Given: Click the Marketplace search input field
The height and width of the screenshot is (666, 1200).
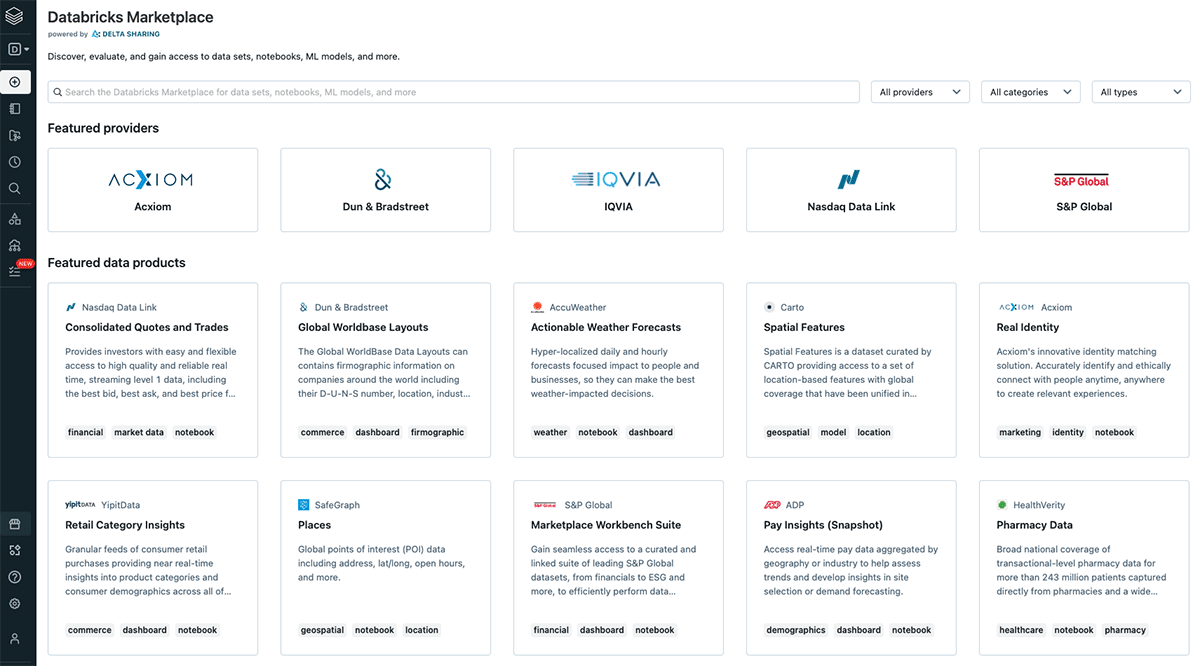Looking at the screenshot, I should 454,92.
